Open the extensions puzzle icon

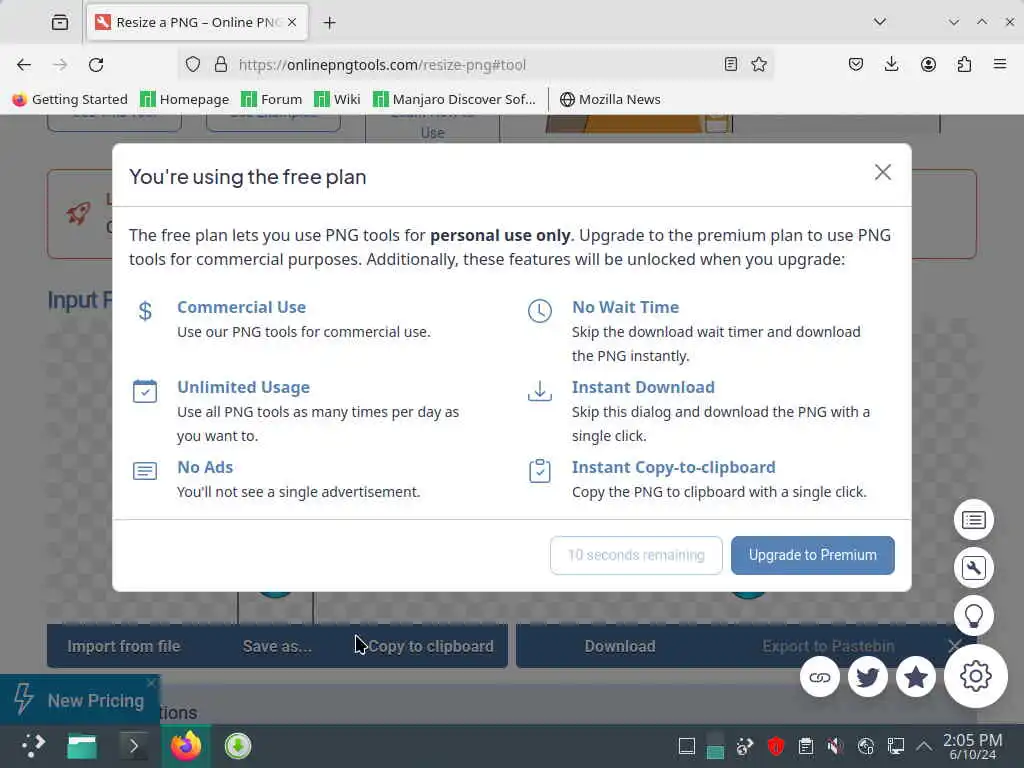tap(964, 64)
